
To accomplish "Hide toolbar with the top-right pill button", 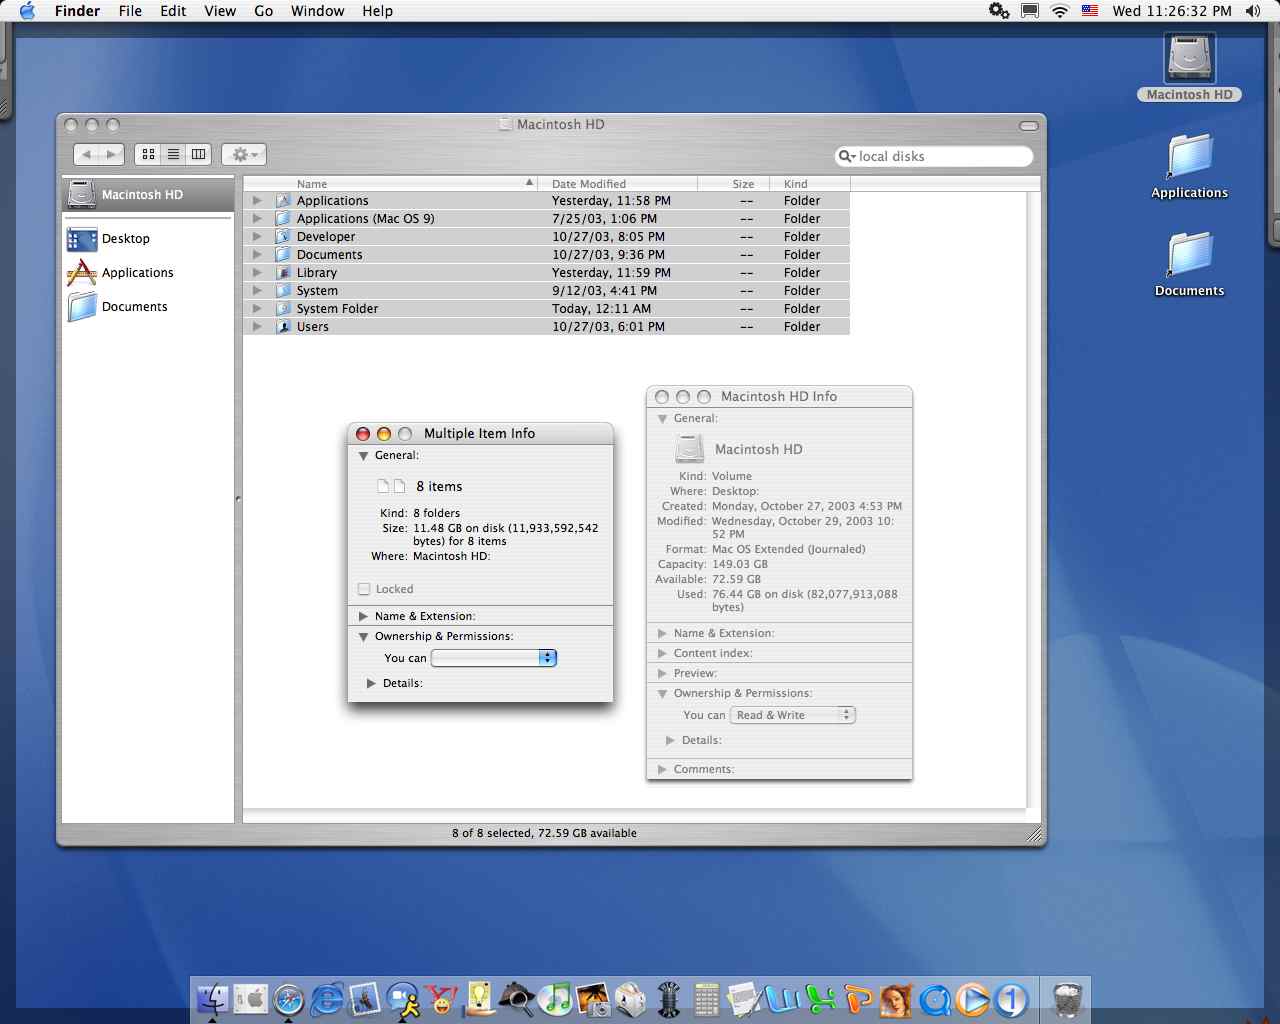I will 1028,125.
